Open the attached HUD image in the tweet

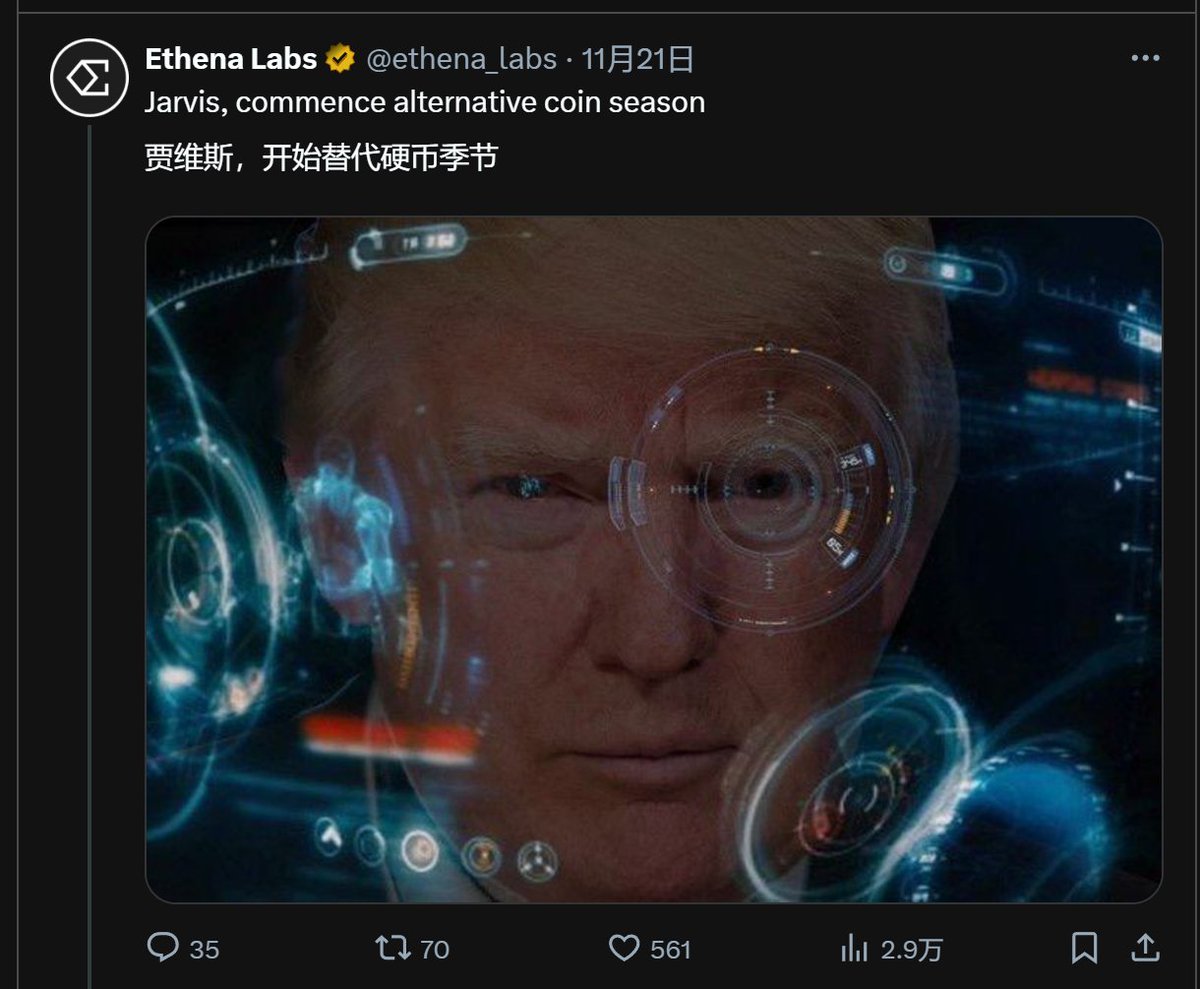[x=654, y=559]
